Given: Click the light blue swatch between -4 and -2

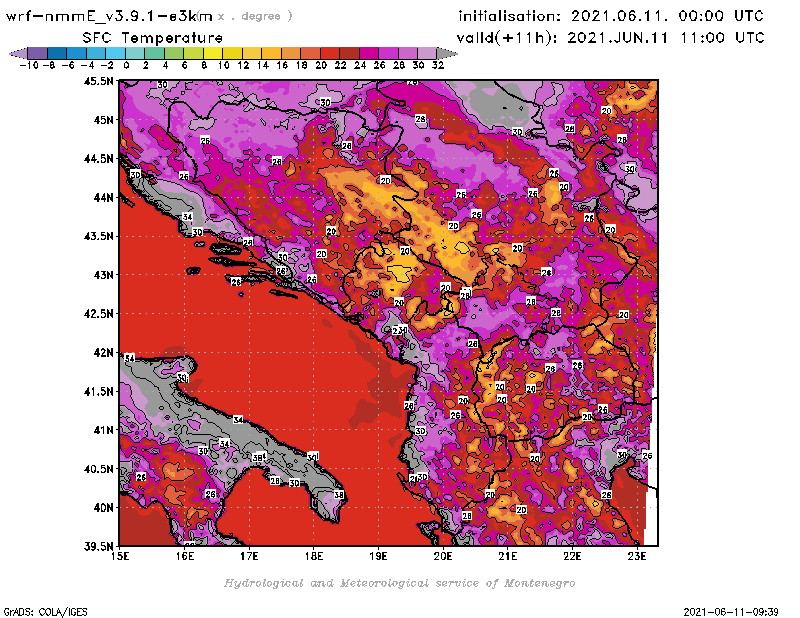Looking at the screenshot, I should (96, 54).
